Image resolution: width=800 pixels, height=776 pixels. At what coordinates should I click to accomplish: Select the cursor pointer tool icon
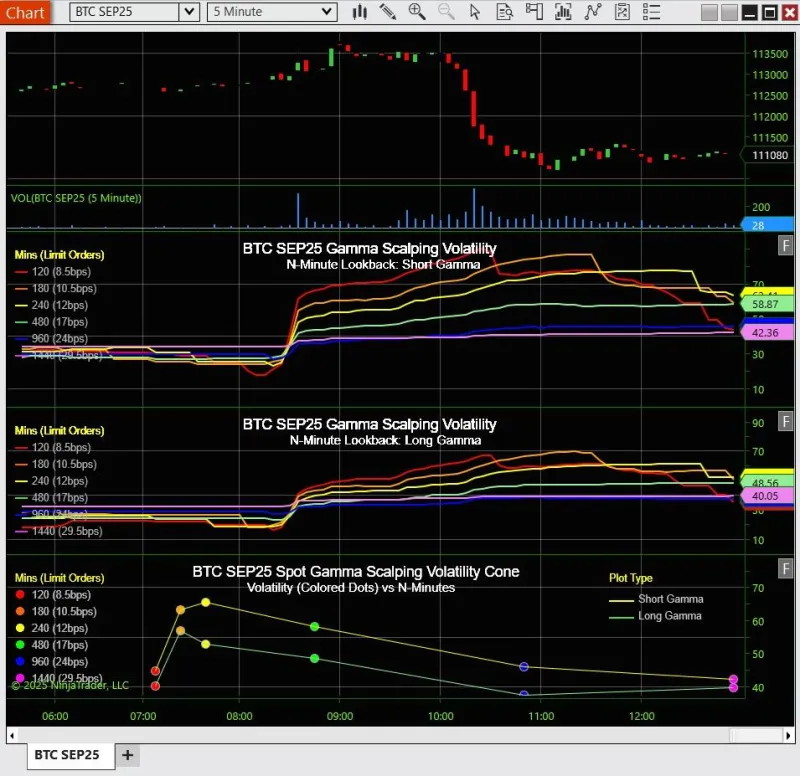tap(475, 12)
